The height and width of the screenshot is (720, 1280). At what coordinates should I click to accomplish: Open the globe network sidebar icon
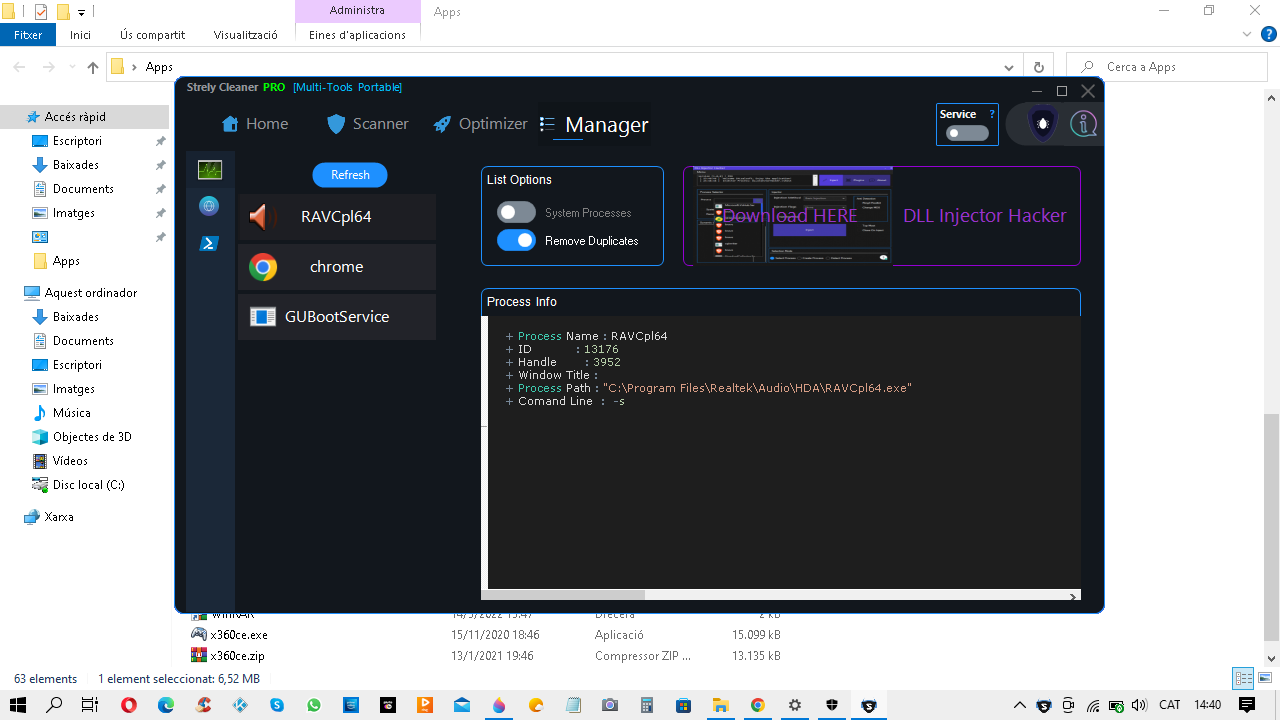coord(209,206)
